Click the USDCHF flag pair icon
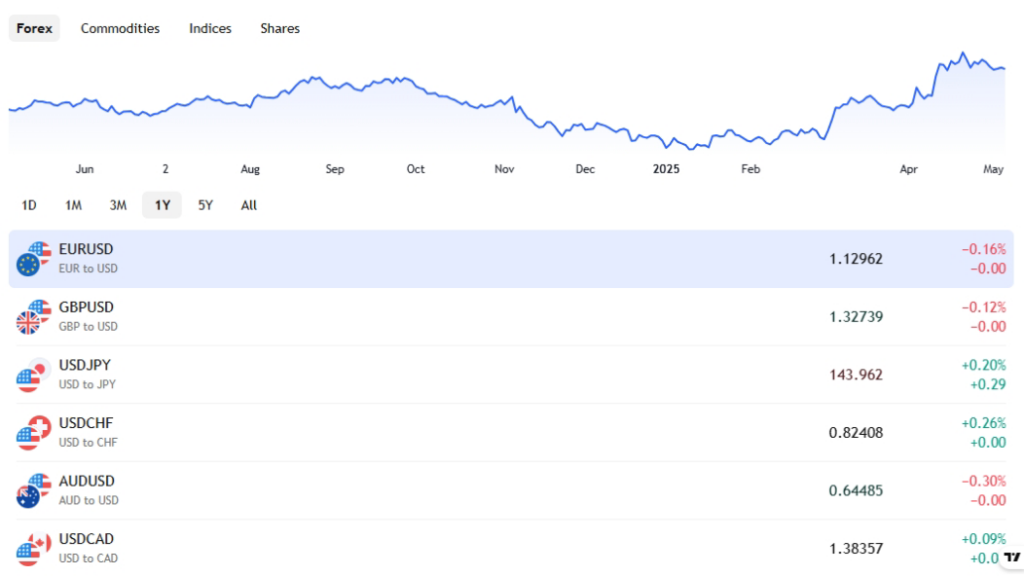This screenshot has height=576, width=1024. click(33, 432)
